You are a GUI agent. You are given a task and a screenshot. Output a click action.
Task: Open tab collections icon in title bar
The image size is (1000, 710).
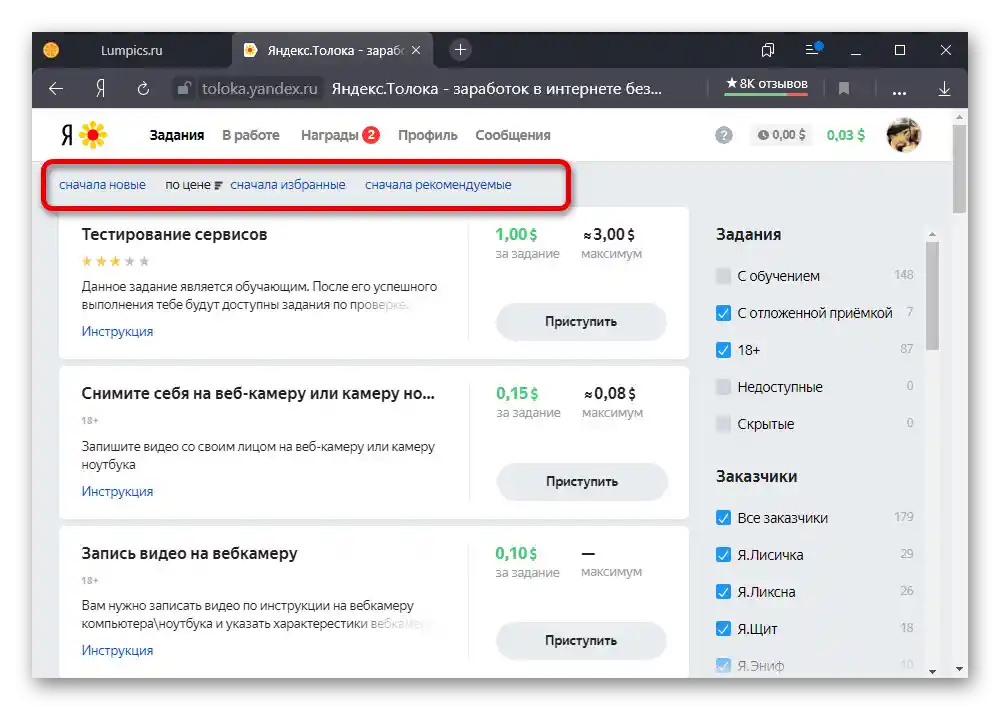(768, 50)
